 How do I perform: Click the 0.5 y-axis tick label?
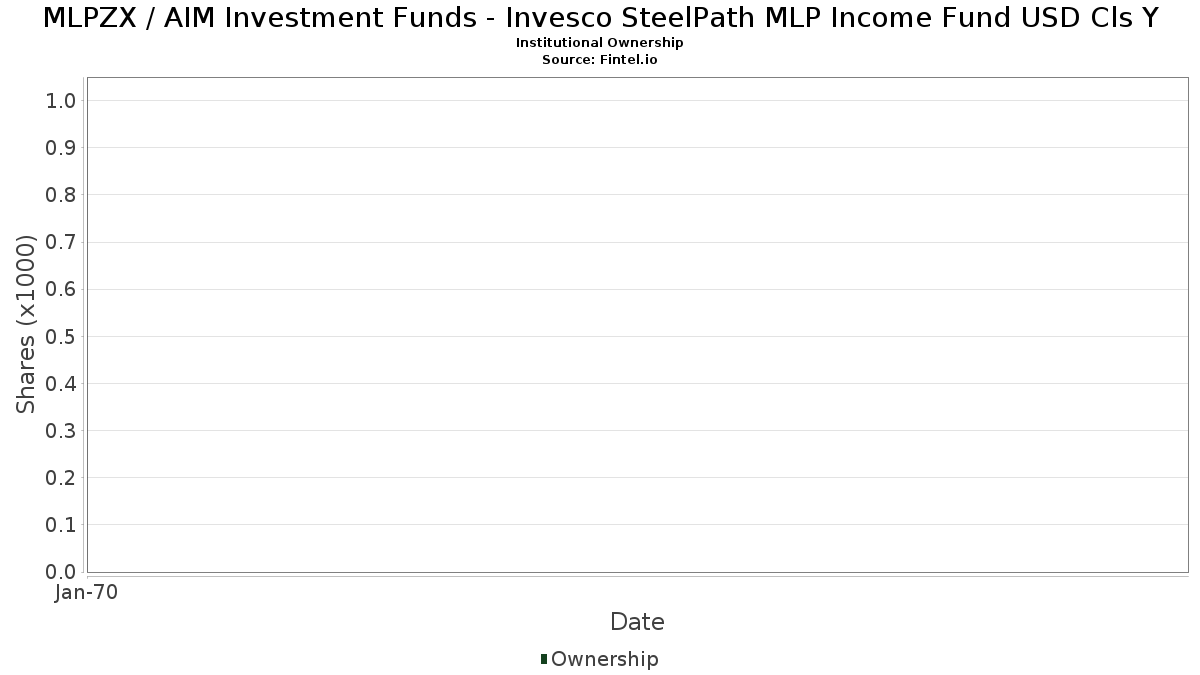point(61,336)
